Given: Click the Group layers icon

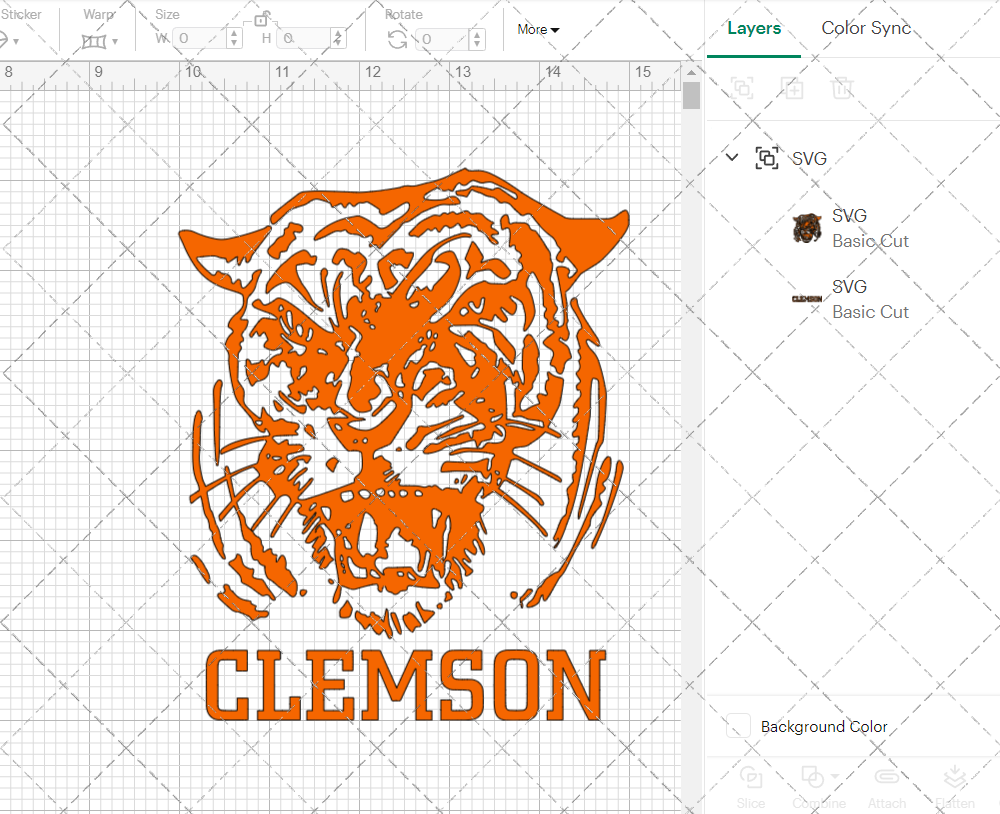Looking at the screenshot, I should 742,88.
